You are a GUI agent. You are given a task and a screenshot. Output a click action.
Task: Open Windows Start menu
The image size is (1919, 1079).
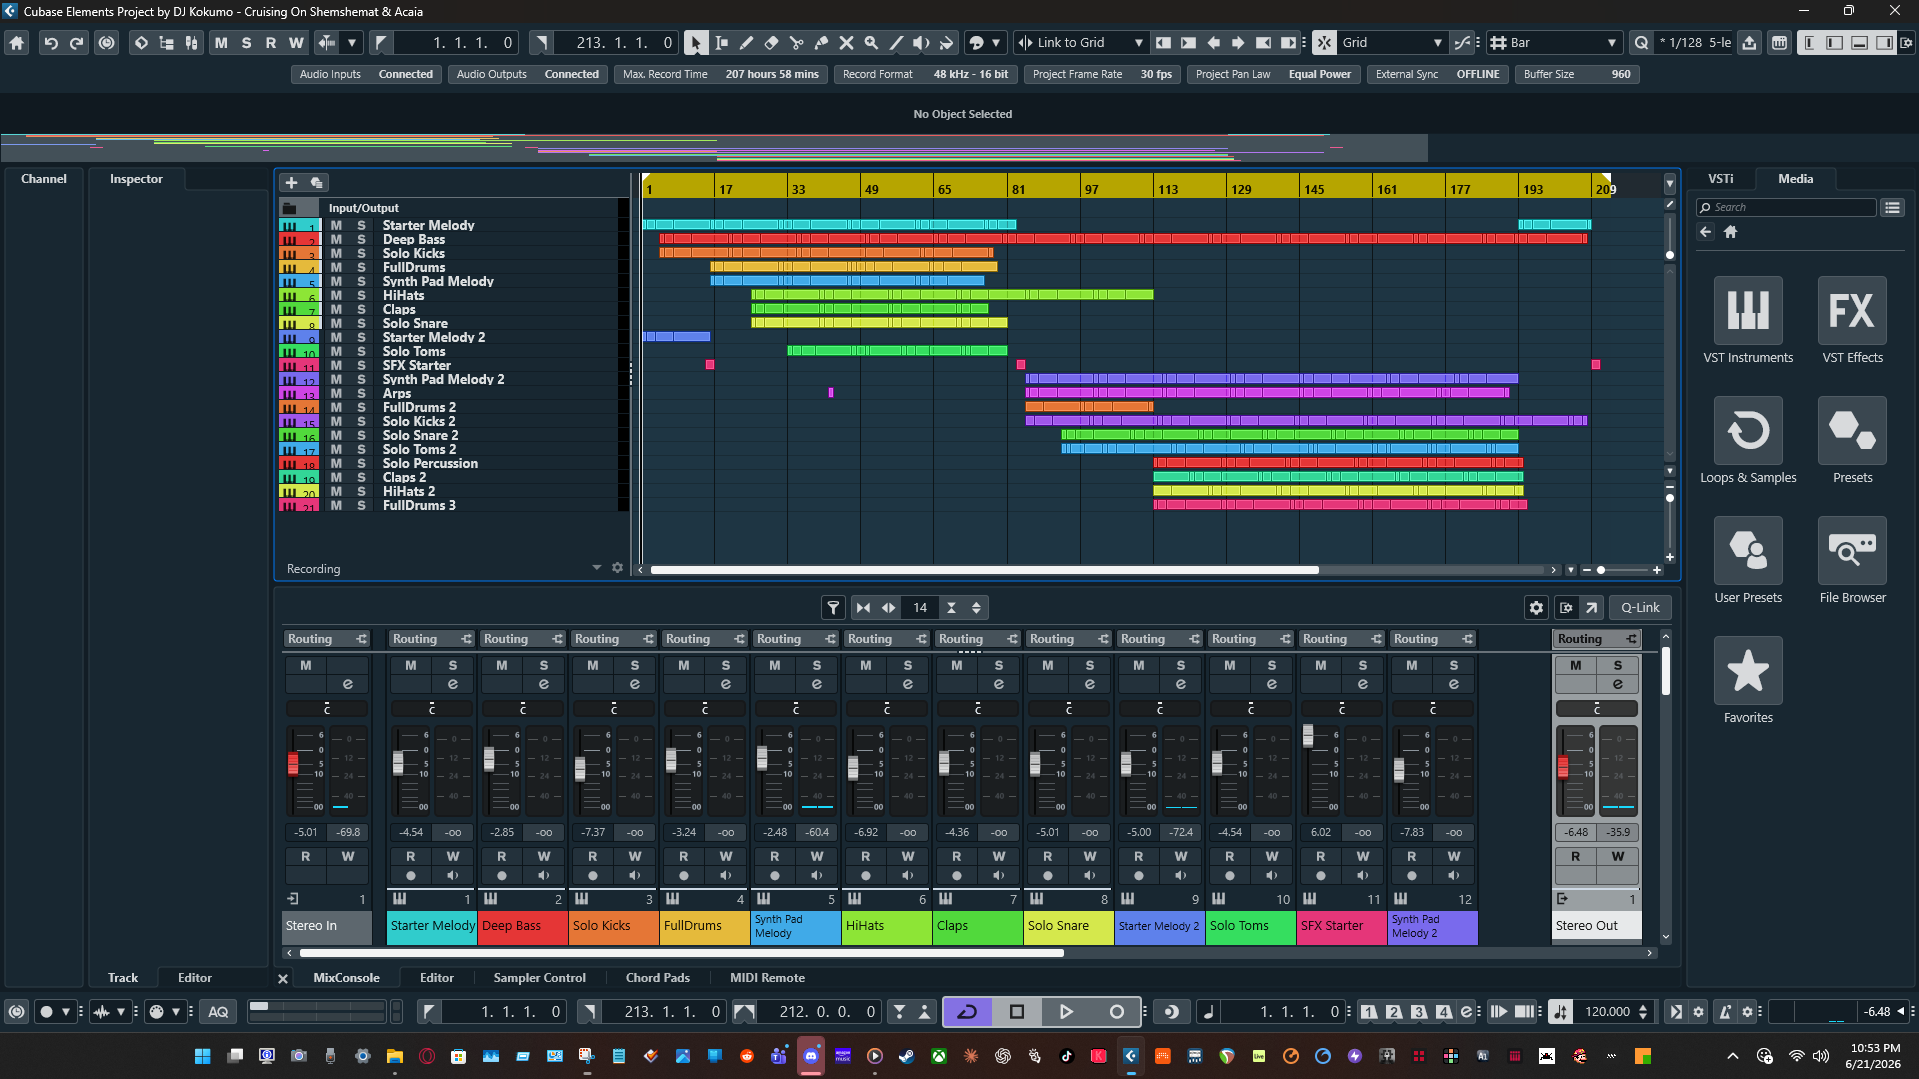[202, 1056]
